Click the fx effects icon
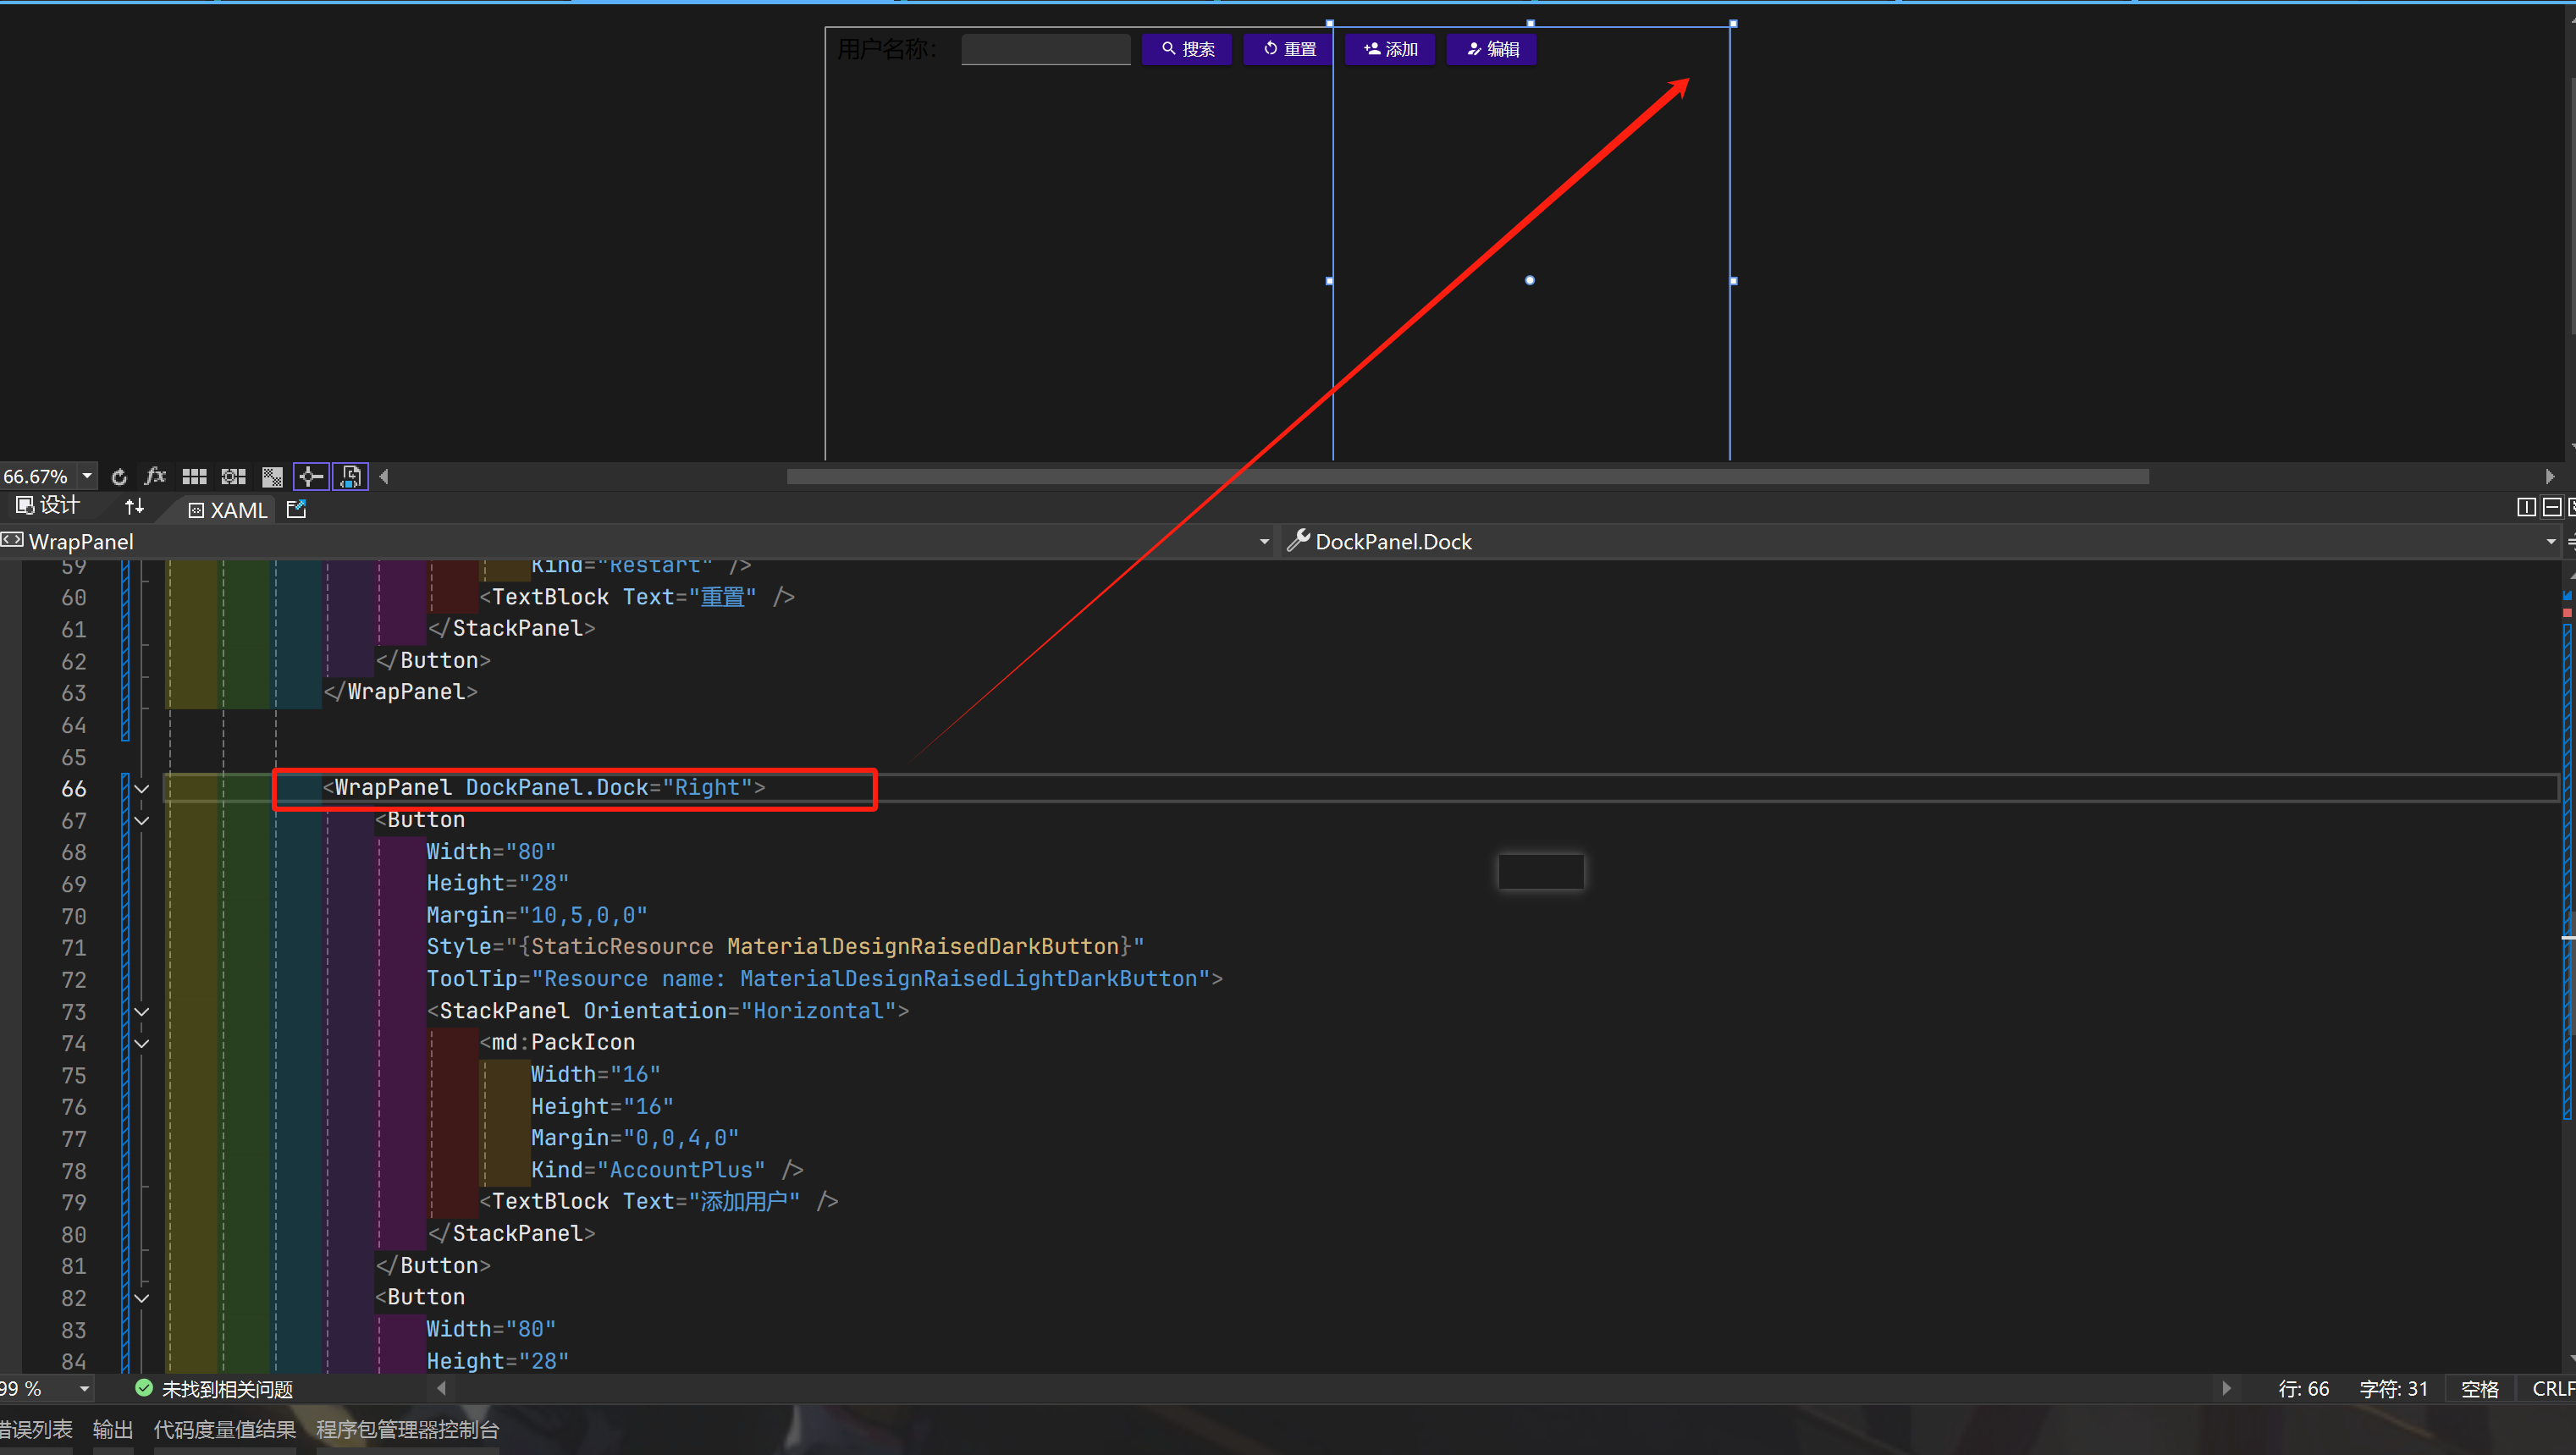 pos(155,477)
